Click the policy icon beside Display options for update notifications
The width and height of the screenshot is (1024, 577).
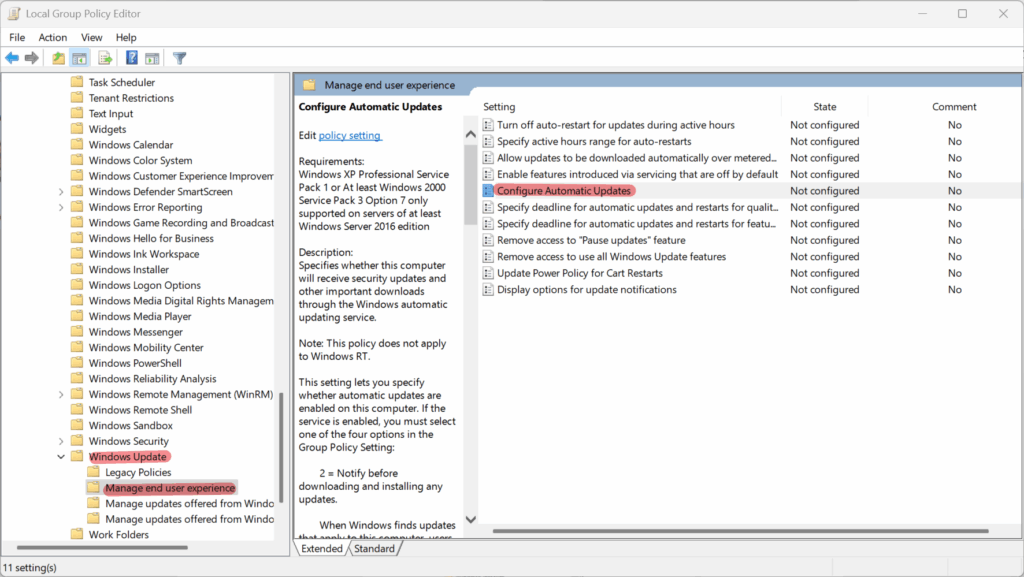(488, 289)
